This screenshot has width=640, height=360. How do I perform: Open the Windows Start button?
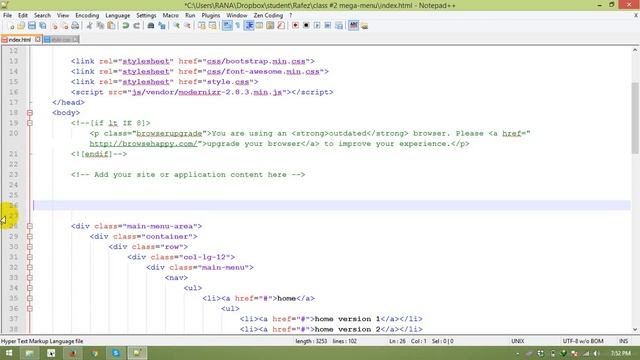9,353
